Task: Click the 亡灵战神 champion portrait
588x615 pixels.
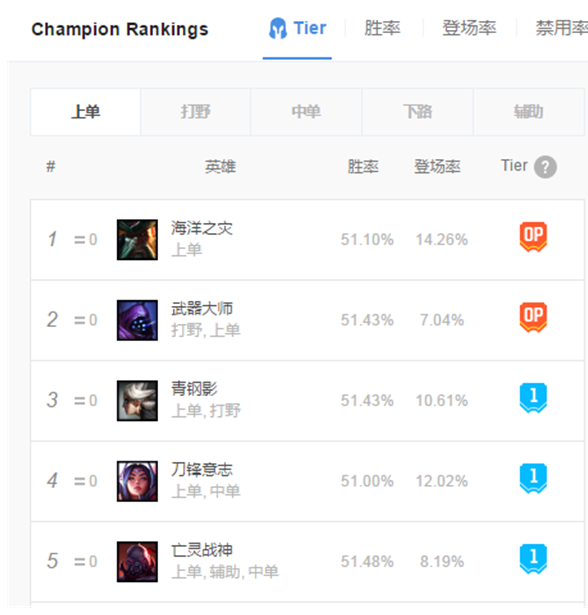Action: (137, 562)
